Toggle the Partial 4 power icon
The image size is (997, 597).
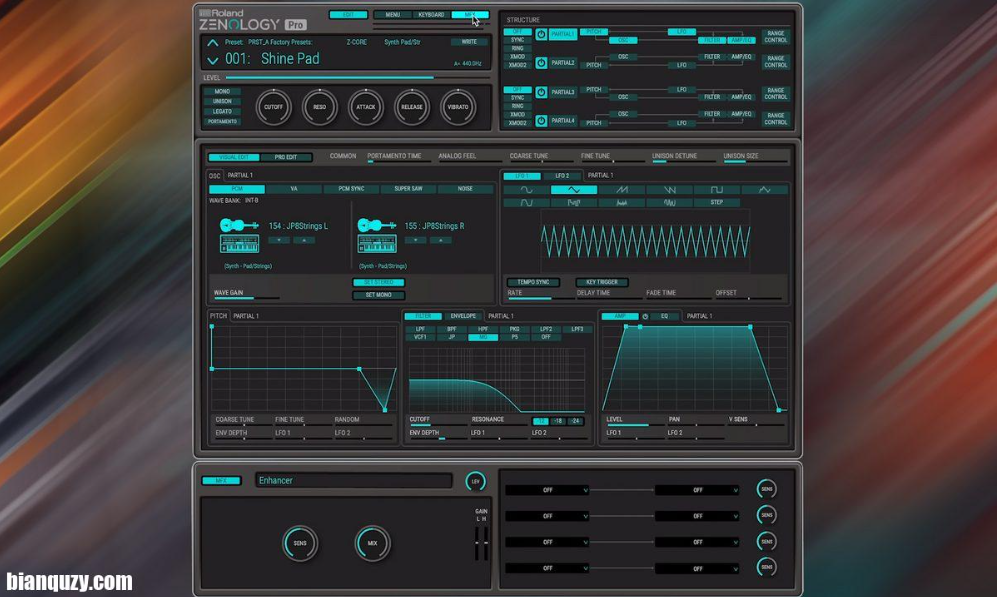click(541, 121)
